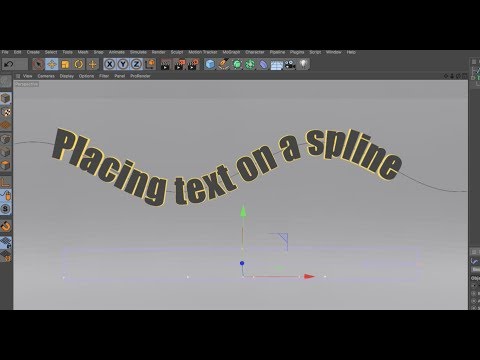Open the Help menu
The width and height of the screenshot is (480, 360).
click(x=351, y=52)
